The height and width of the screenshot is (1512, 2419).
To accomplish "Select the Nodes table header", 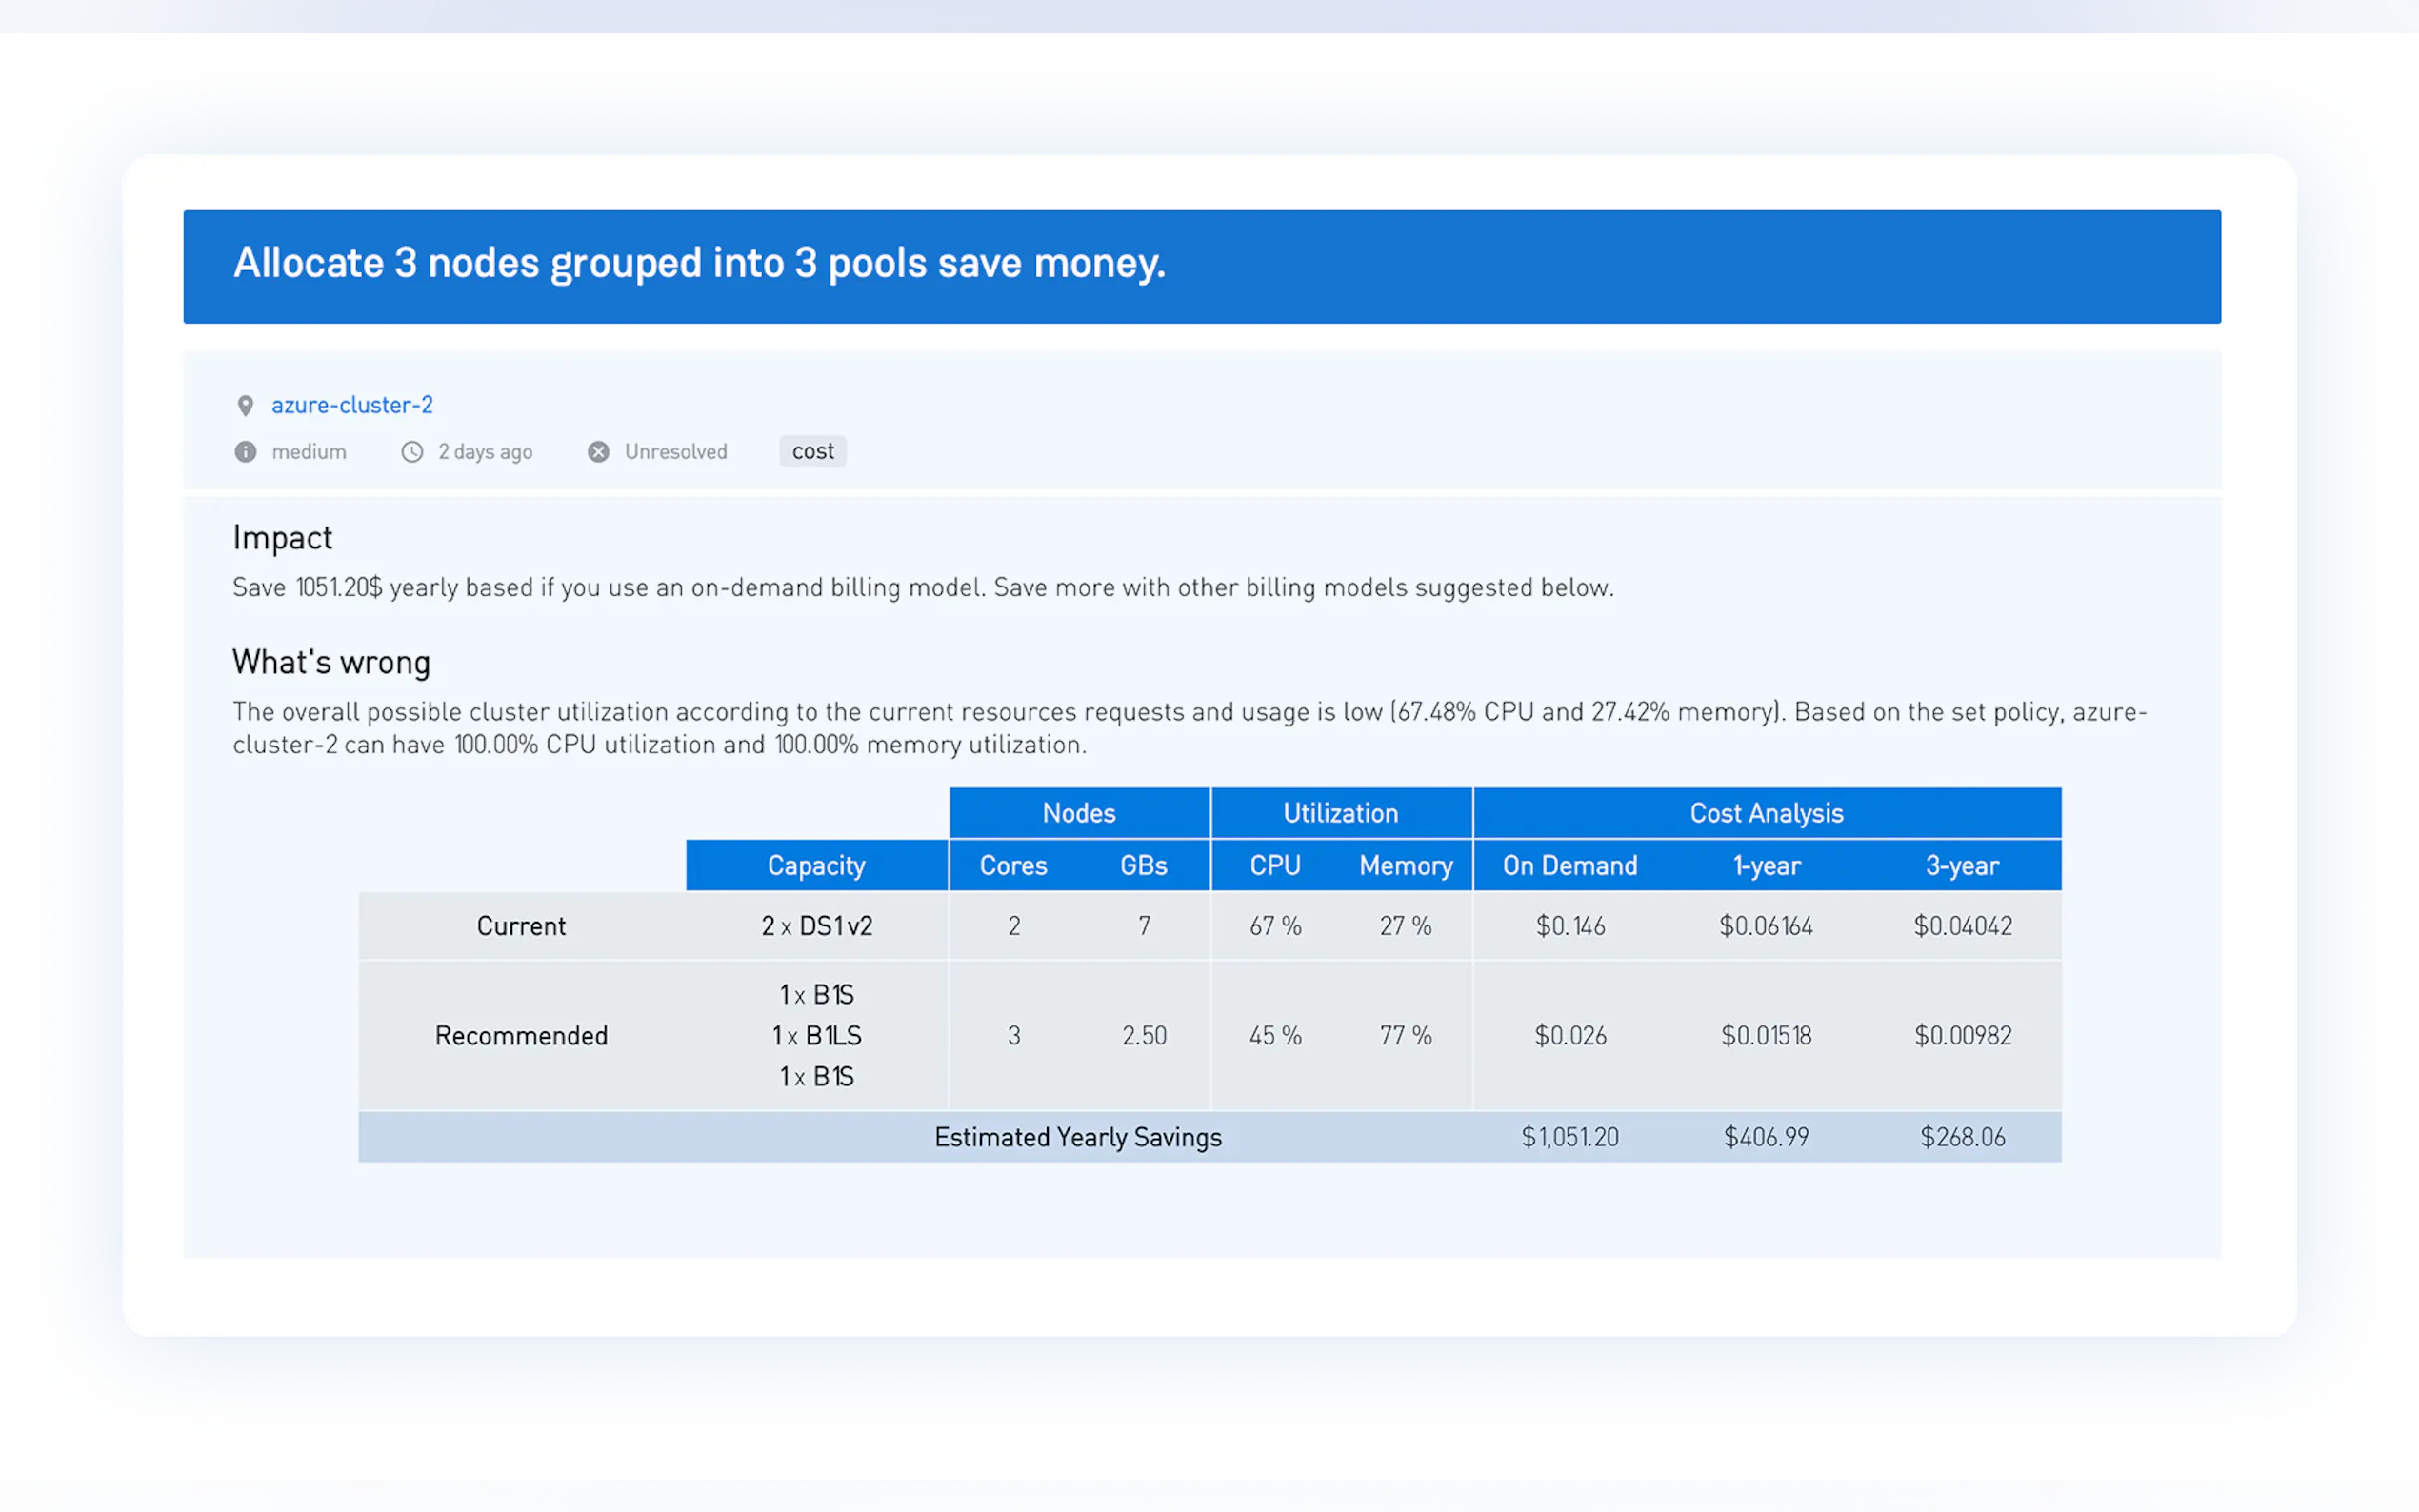I will point(1078,813).
